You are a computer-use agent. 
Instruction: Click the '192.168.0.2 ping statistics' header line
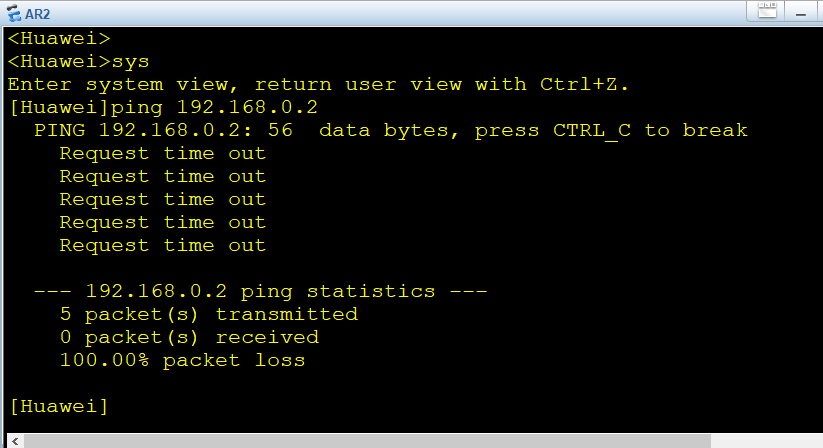pyautogui.click(x=261, y=291)
